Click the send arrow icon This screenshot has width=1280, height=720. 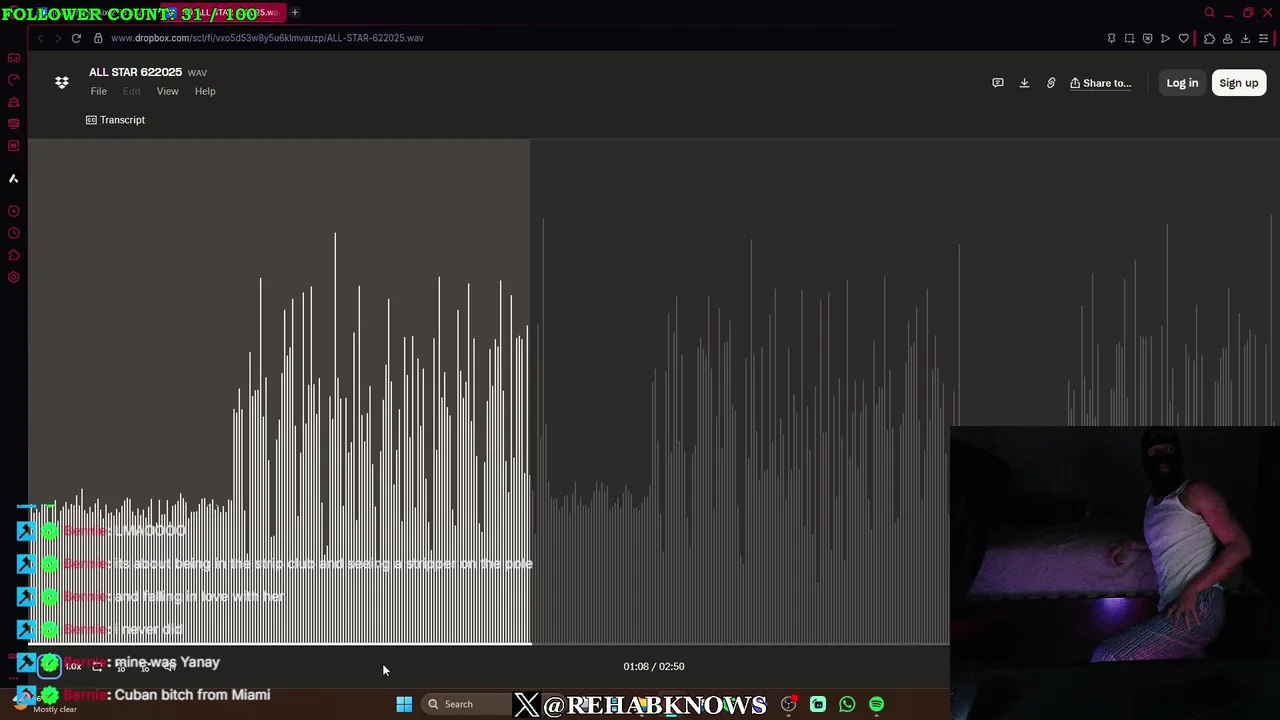coord(1165,38)
